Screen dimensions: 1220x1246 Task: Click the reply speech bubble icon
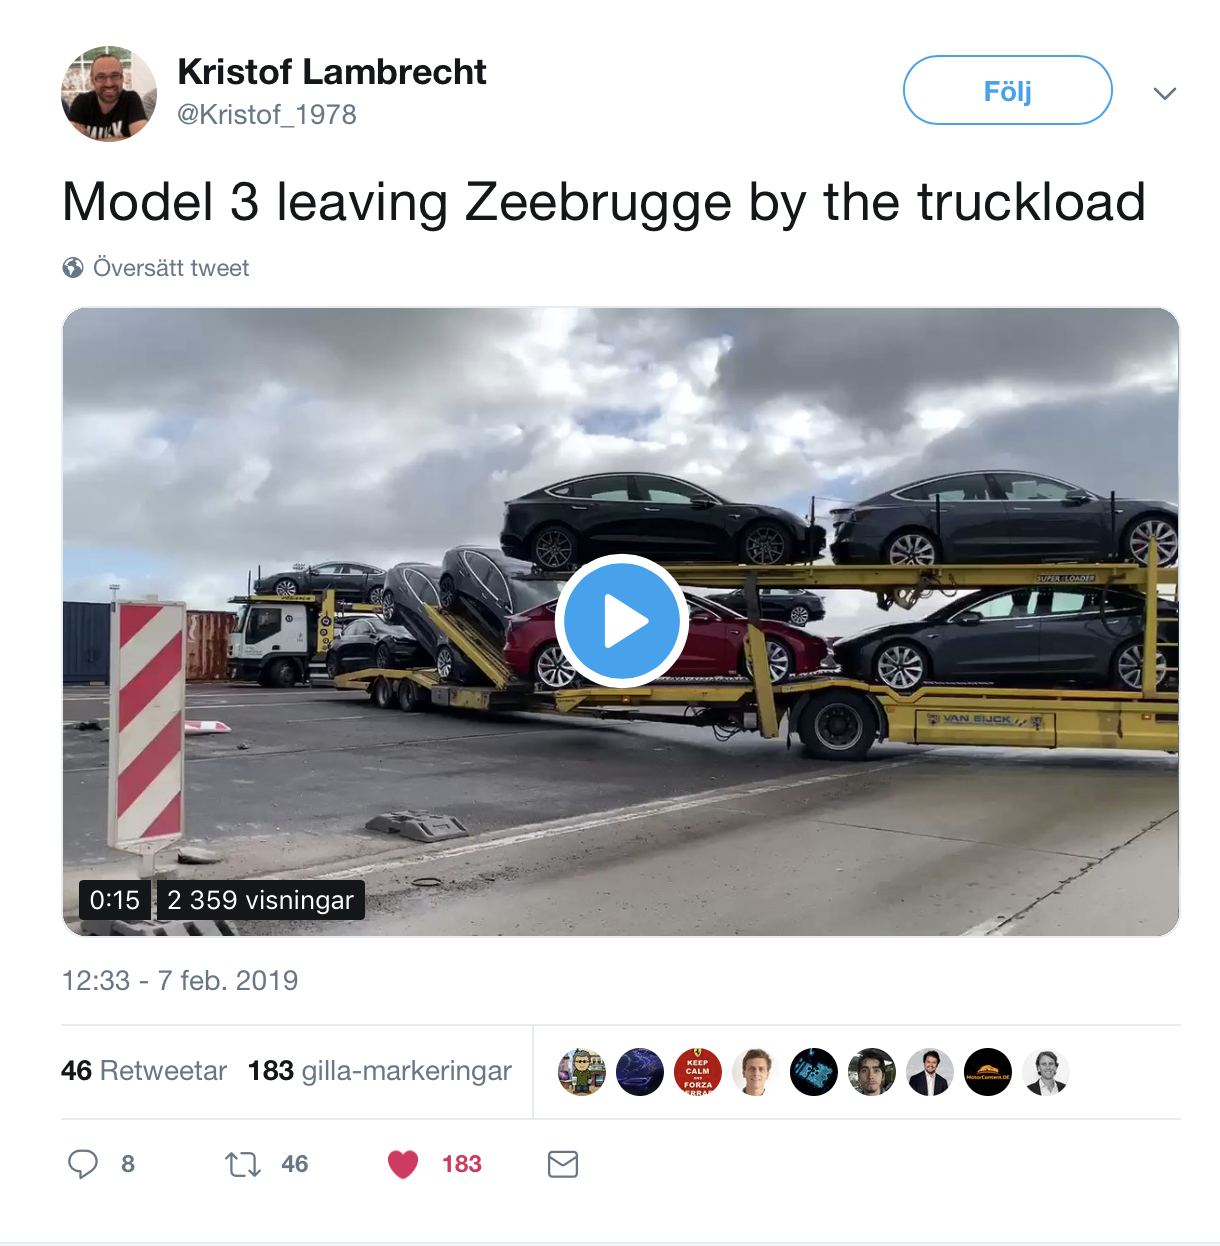pyautogui.click(x=83, y=1164)
